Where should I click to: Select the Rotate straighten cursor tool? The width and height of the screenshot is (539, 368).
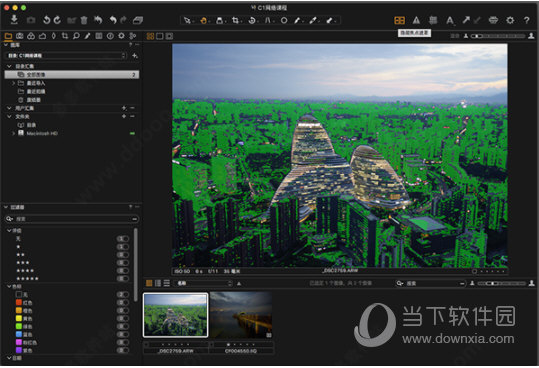(x=252, y=21)
